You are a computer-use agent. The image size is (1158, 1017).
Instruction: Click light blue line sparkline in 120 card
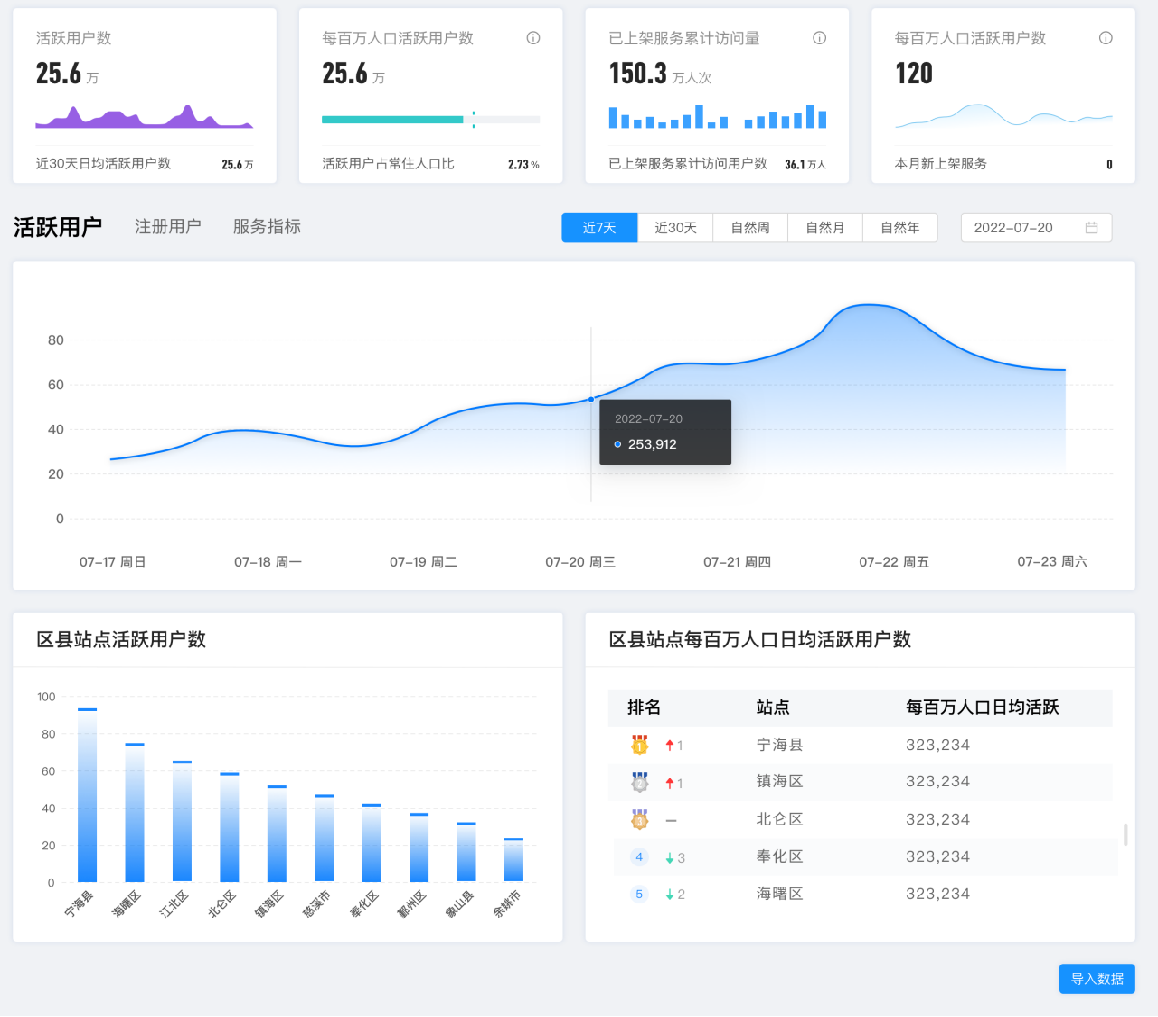1004,116
